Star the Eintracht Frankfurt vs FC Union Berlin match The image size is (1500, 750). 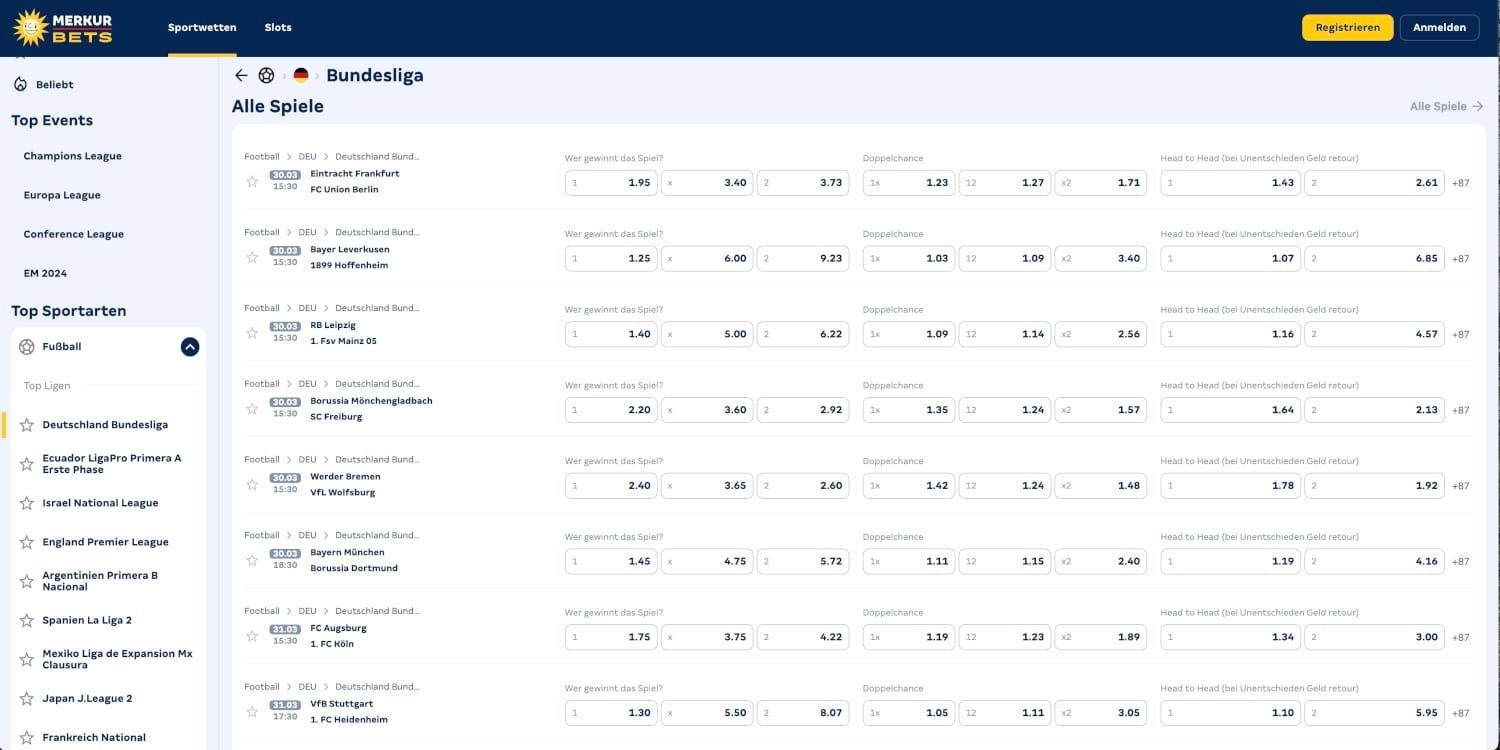[x=252, y=182]
